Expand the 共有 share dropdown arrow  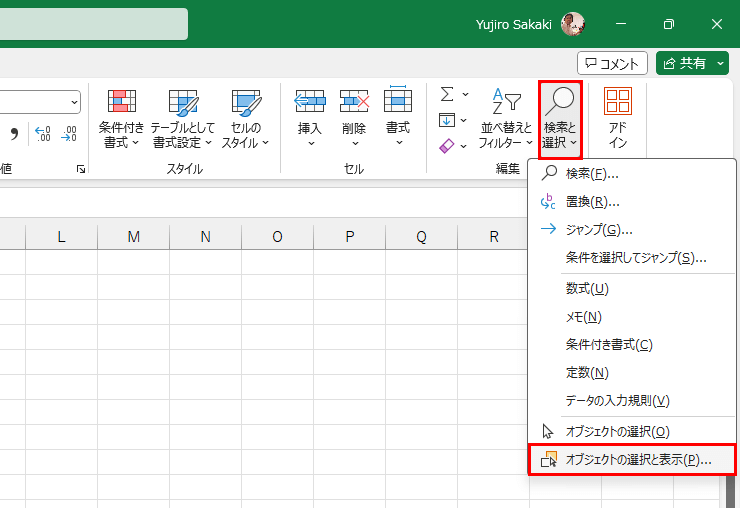click(x=720, y=63)
